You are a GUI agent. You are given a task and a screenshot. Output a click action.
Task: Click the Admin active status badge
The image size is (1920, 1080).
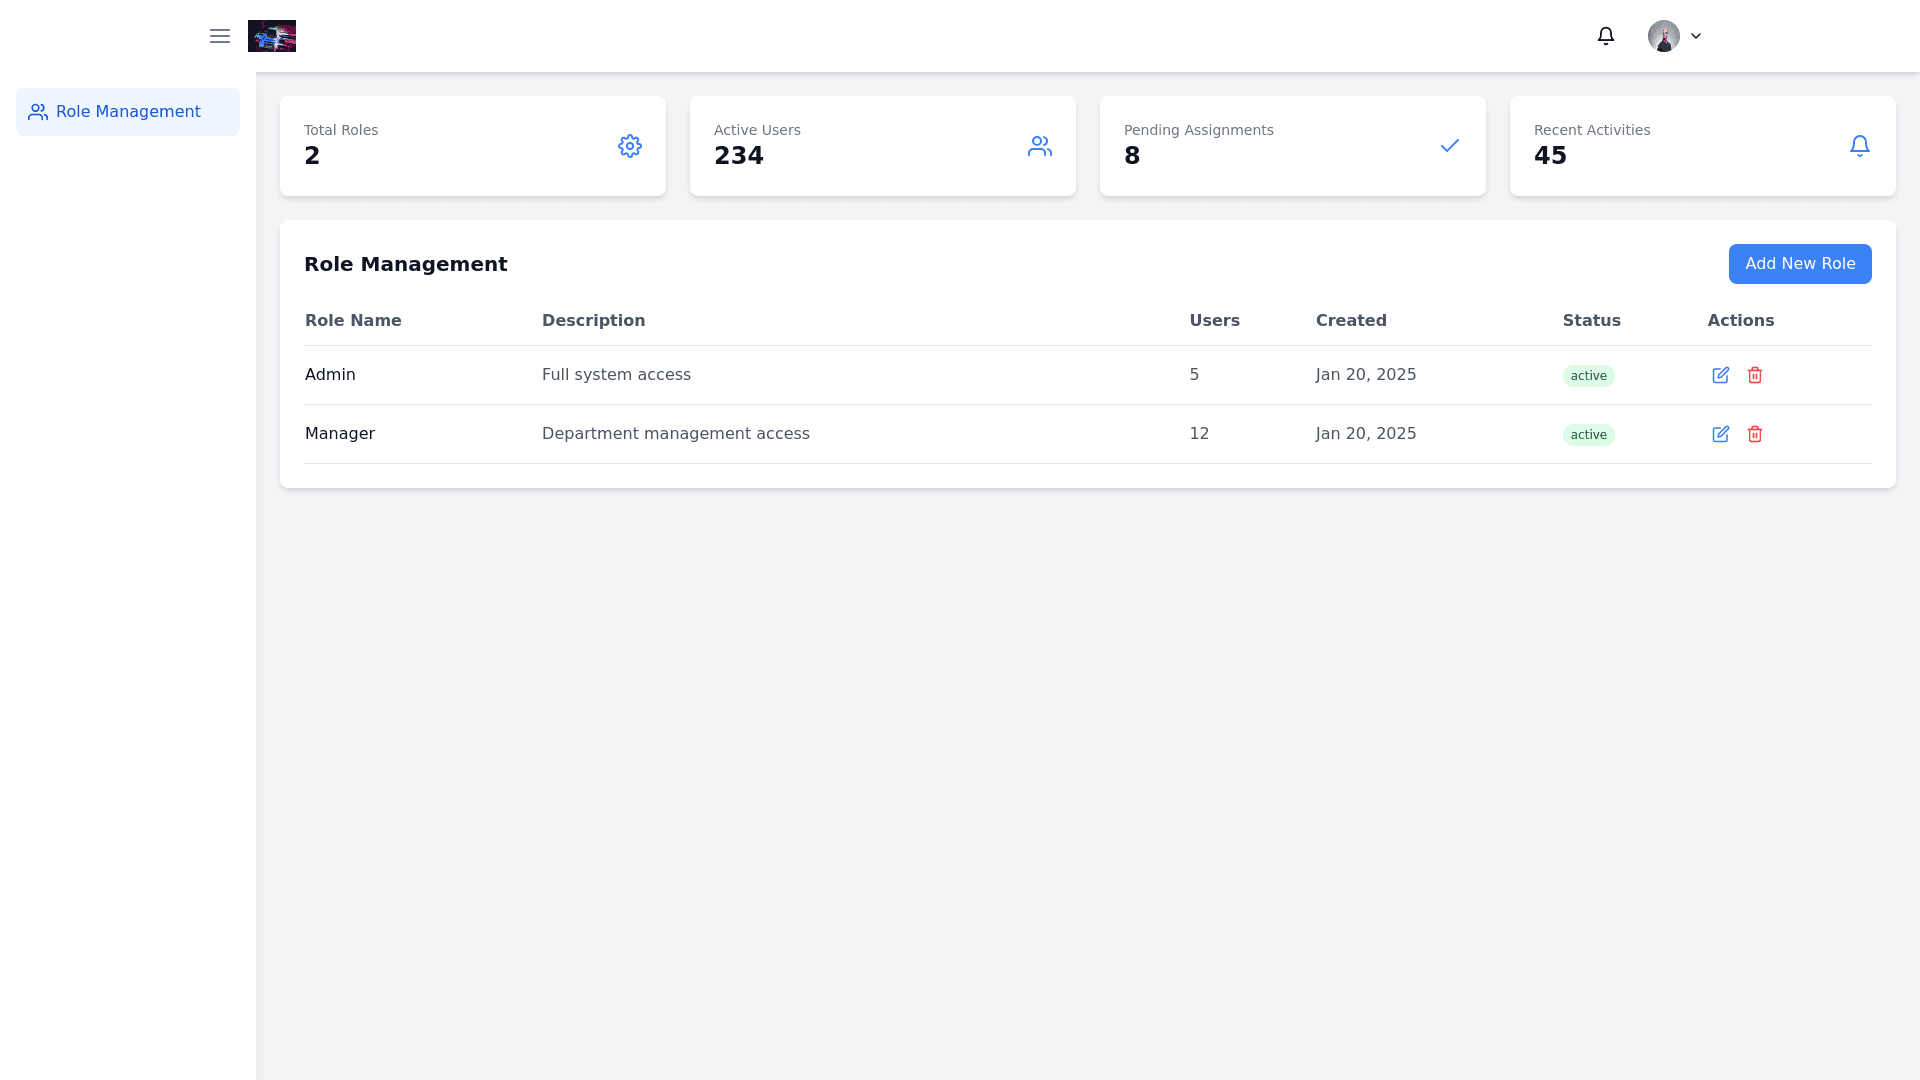point(1589,376)
